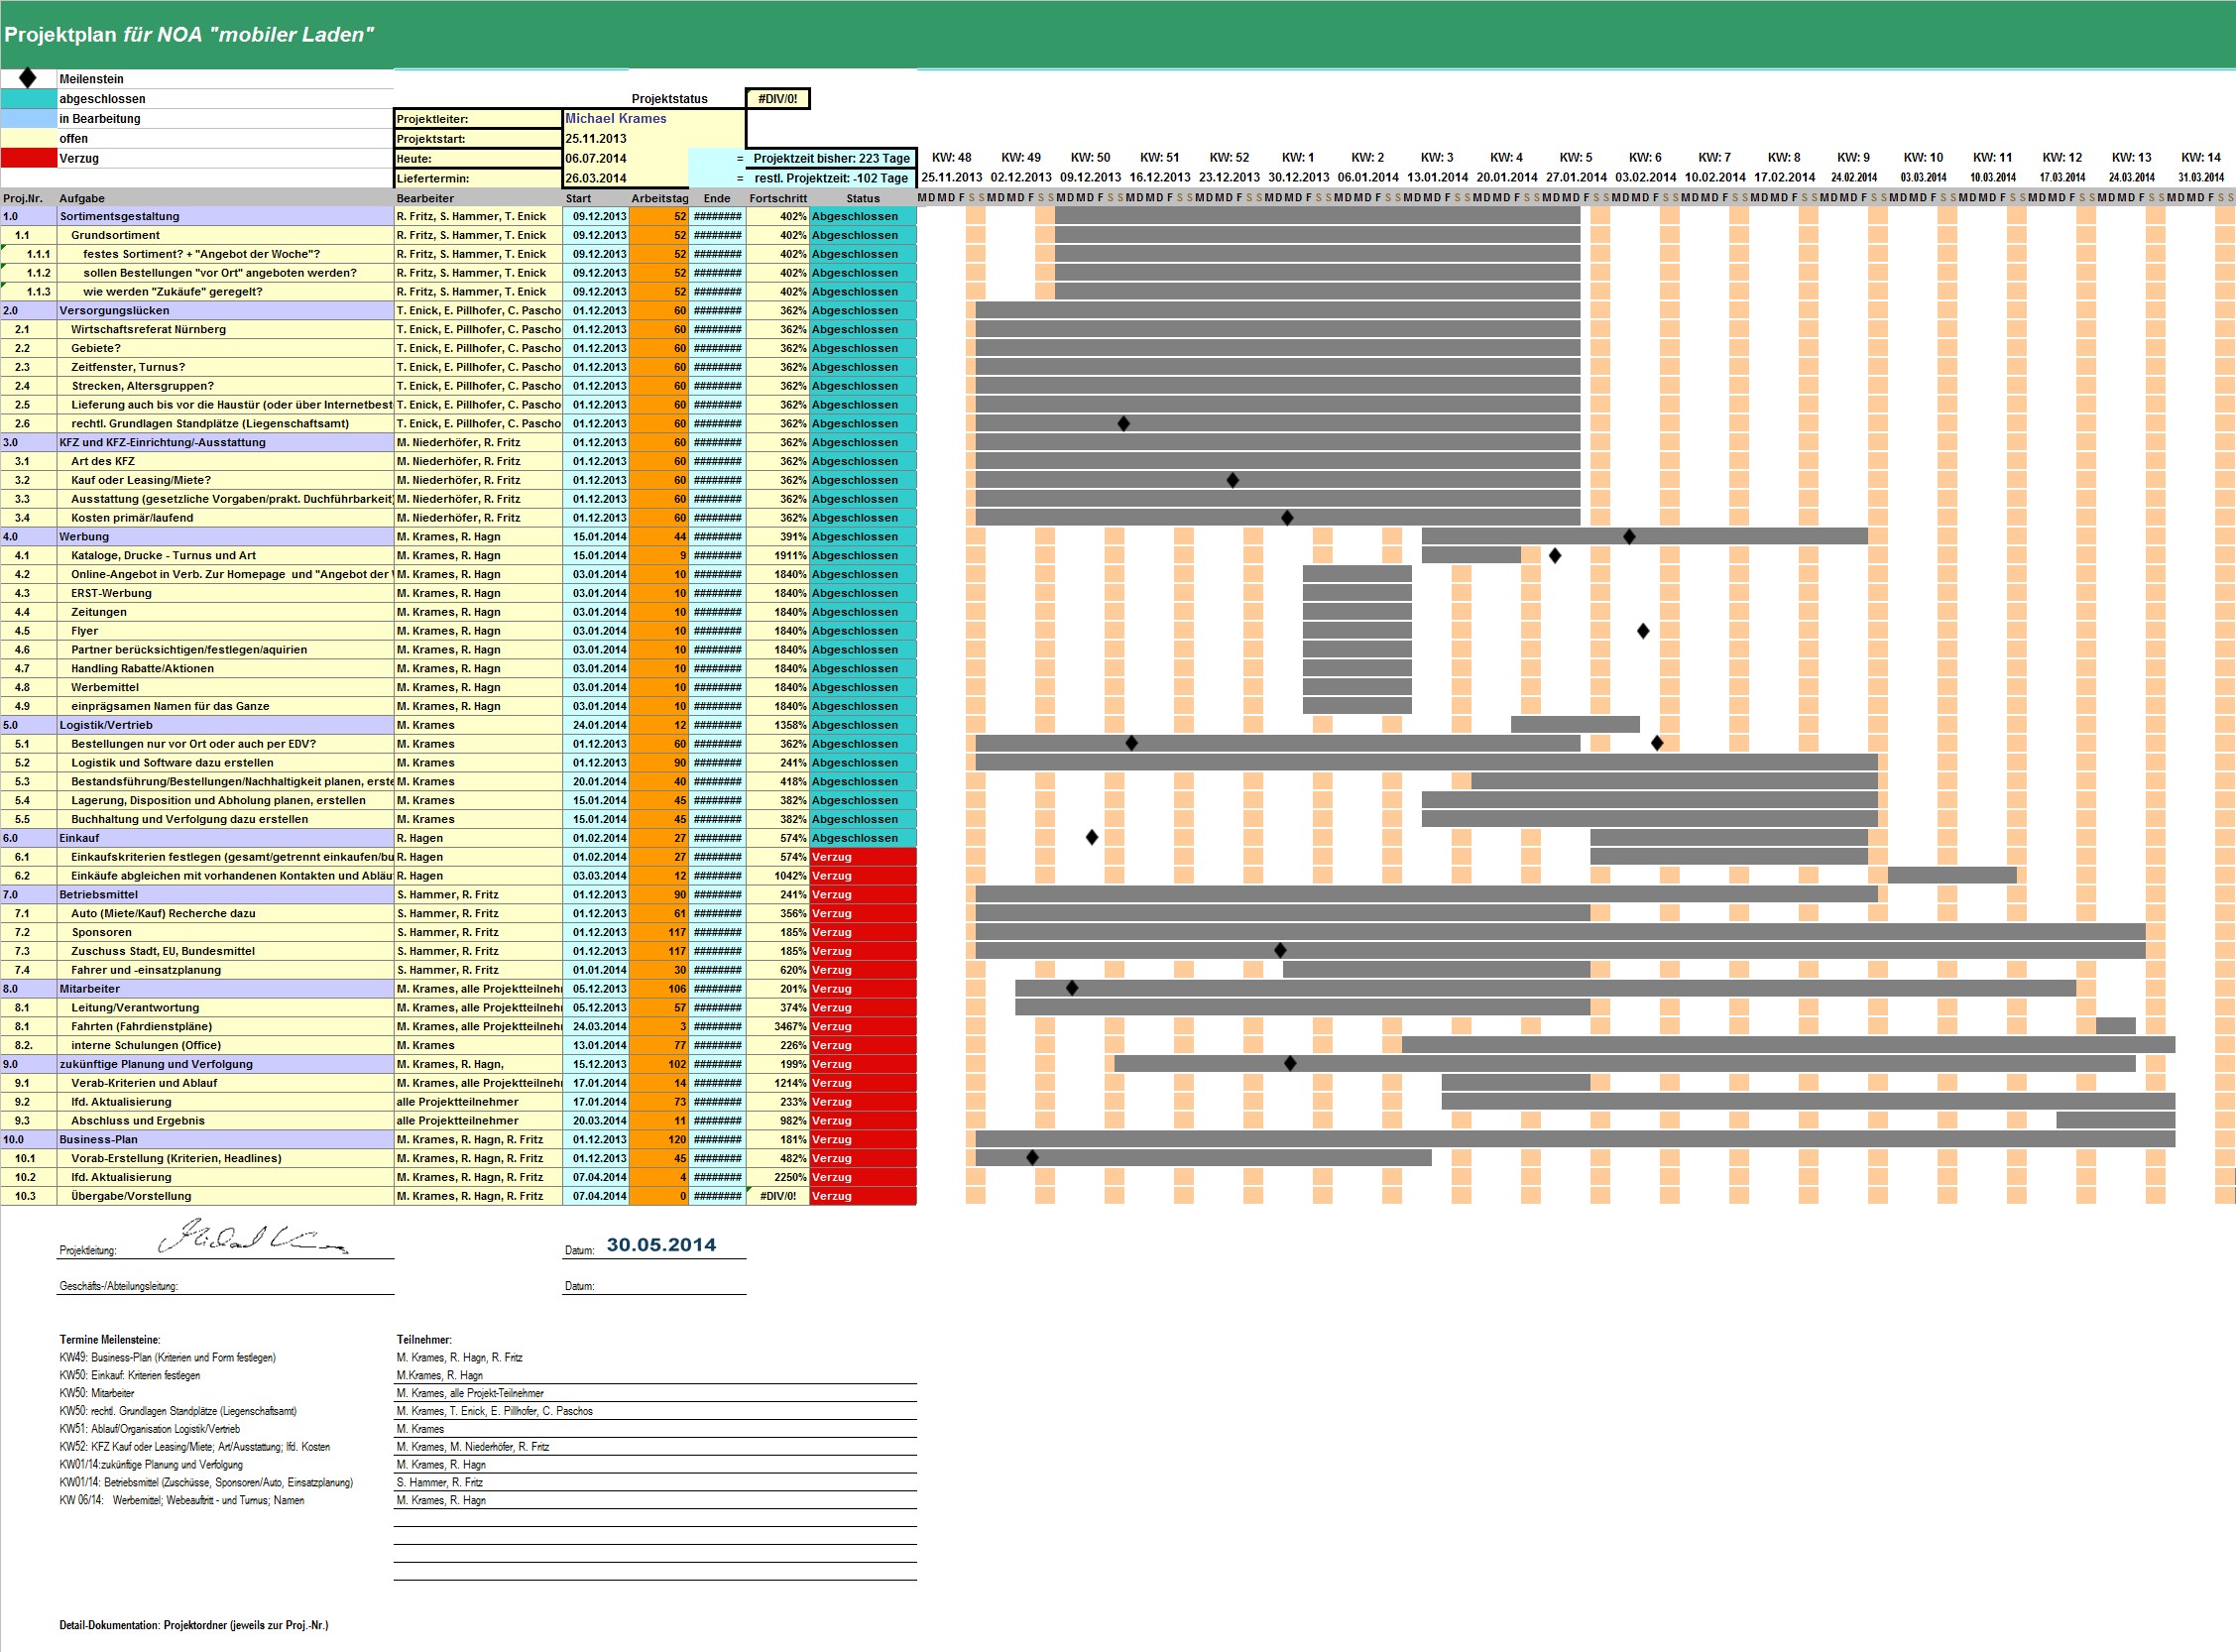Click the Projektstatus #DIV/0! cell
This screenshot has height=1652, width=2236.
(x=777, y=99)
